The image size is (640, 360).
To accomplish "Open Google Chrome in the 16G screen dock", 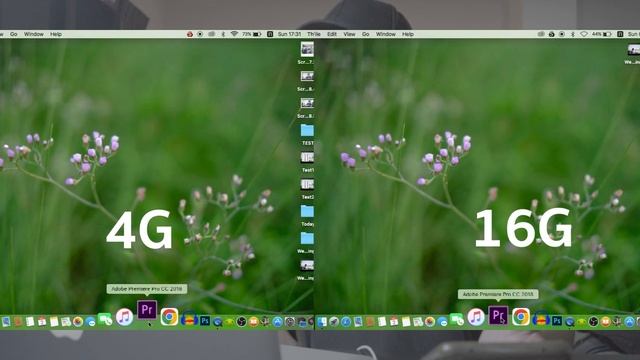I will pos(521,317).
